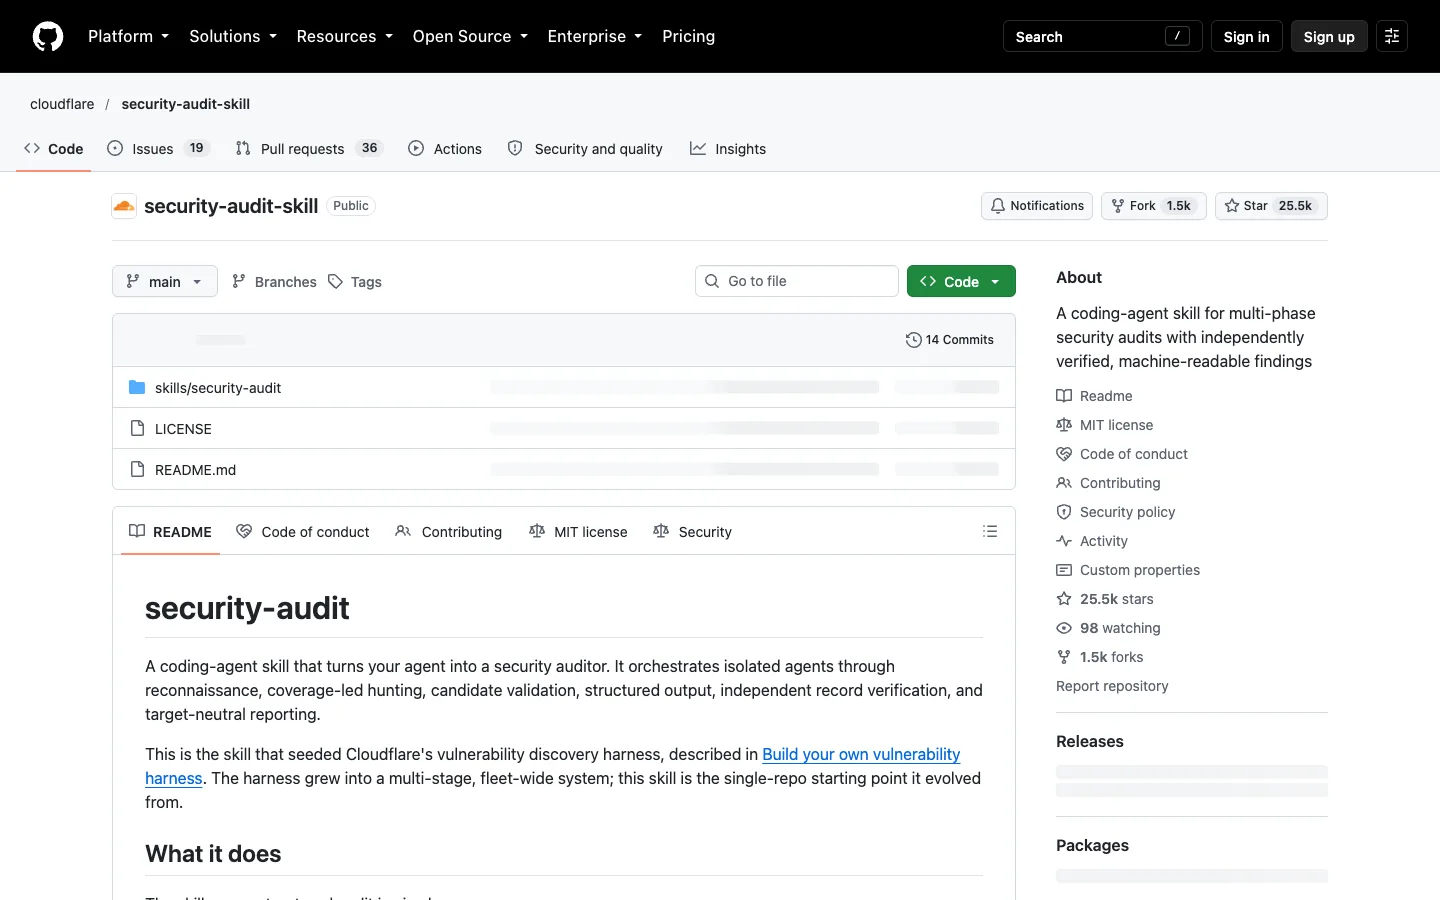The width and height of the screenshot is (1440, 900).
Task: Click the Sign in button
Action: point(1246,36)
